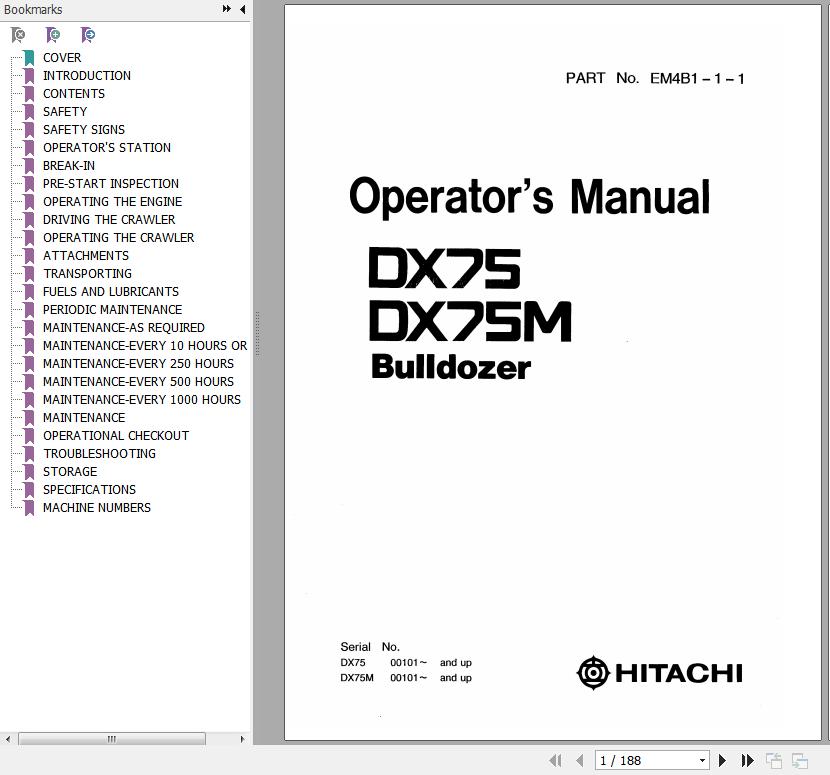The width and height of the screenshot is (830, 775).
Task: Click the bookmarks horizontal scrollbar thumb
Action: tap(112, 739)
